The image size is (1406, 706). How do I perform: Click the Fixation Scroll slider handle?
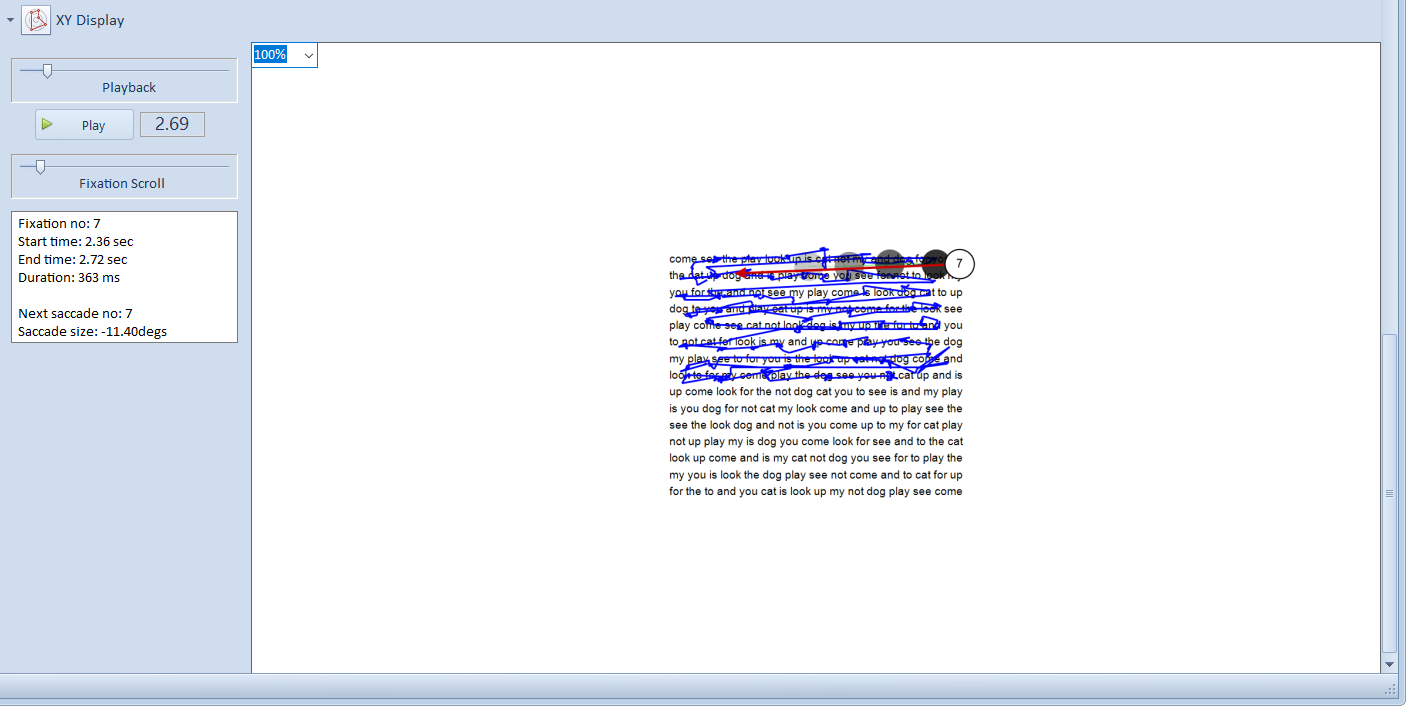[x=40, y=167]
